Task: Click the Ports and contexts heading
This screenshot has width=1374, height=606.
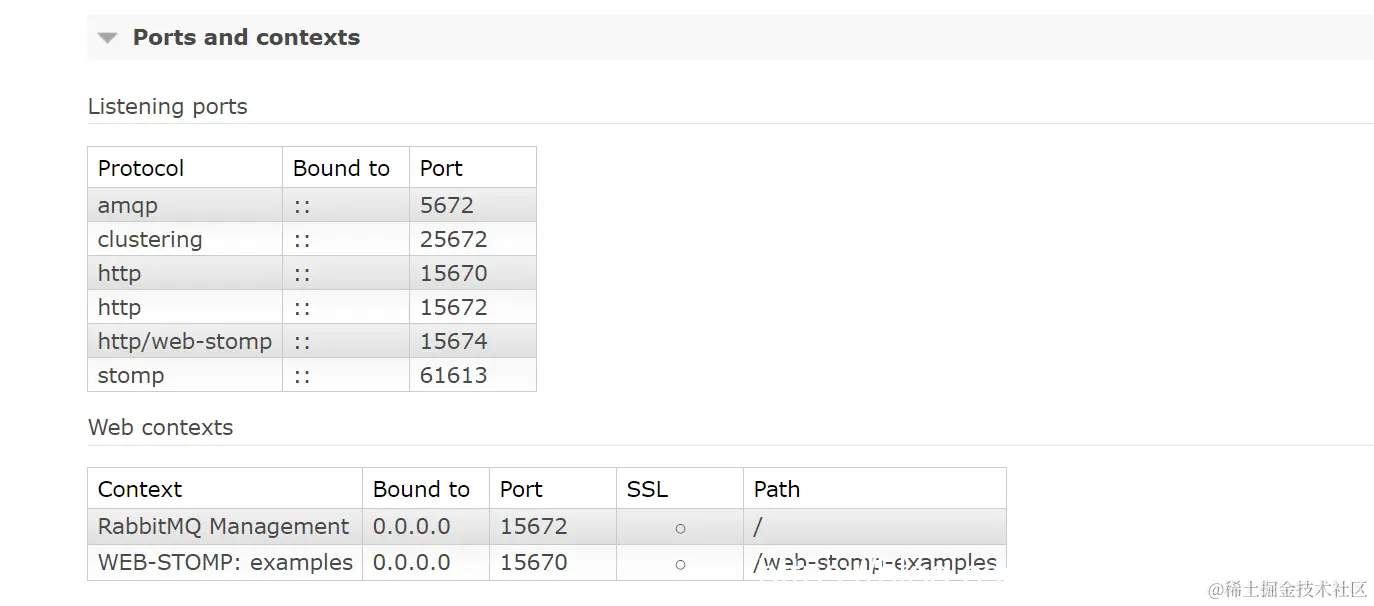Action: [x=246, y=37]
